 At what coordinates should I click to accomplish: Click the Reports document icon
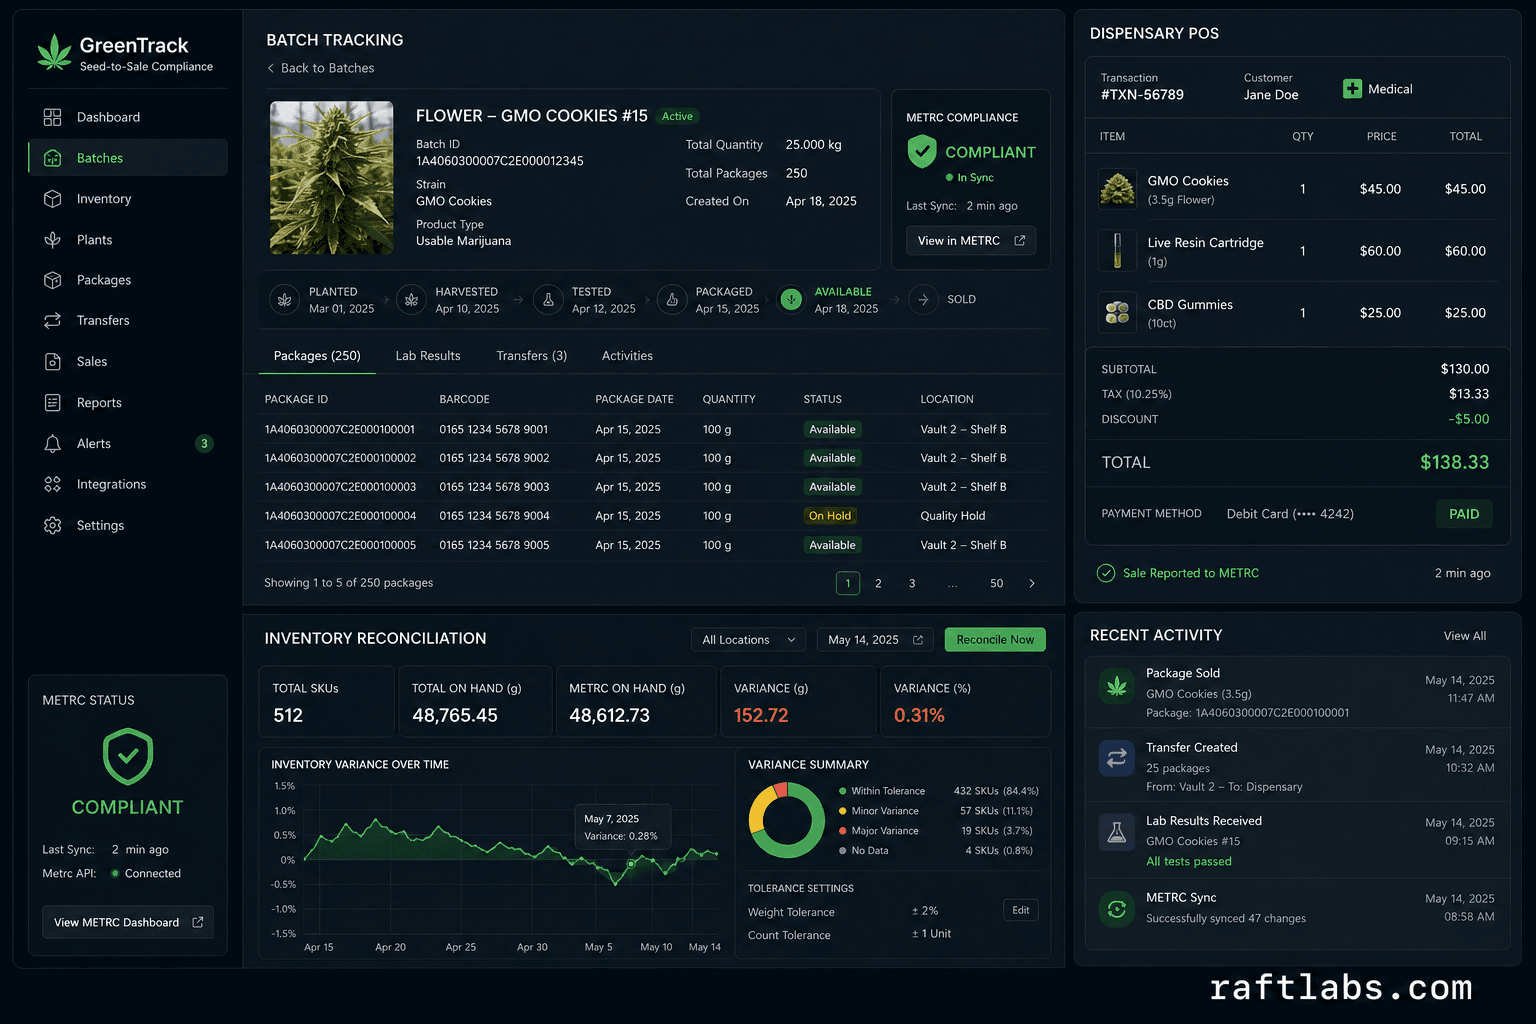[x=53, y=403]
